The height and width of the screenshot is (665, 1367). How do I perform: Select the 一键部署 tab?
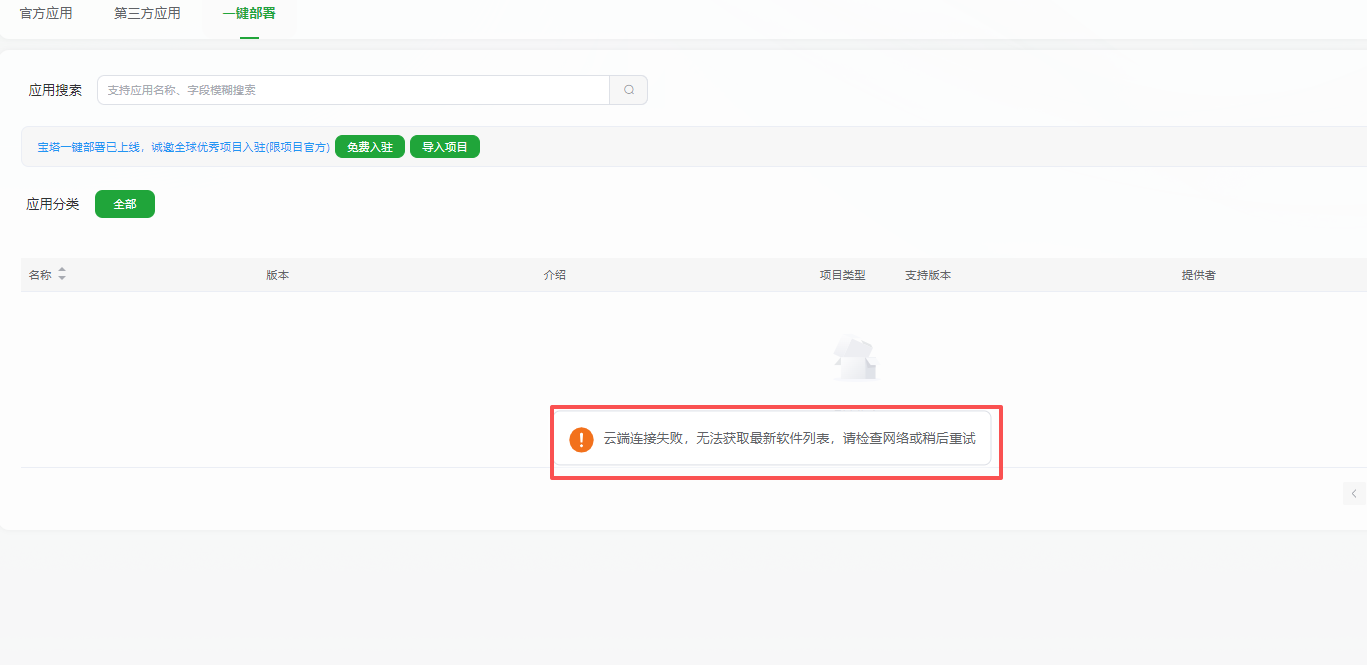click(248, 13)
